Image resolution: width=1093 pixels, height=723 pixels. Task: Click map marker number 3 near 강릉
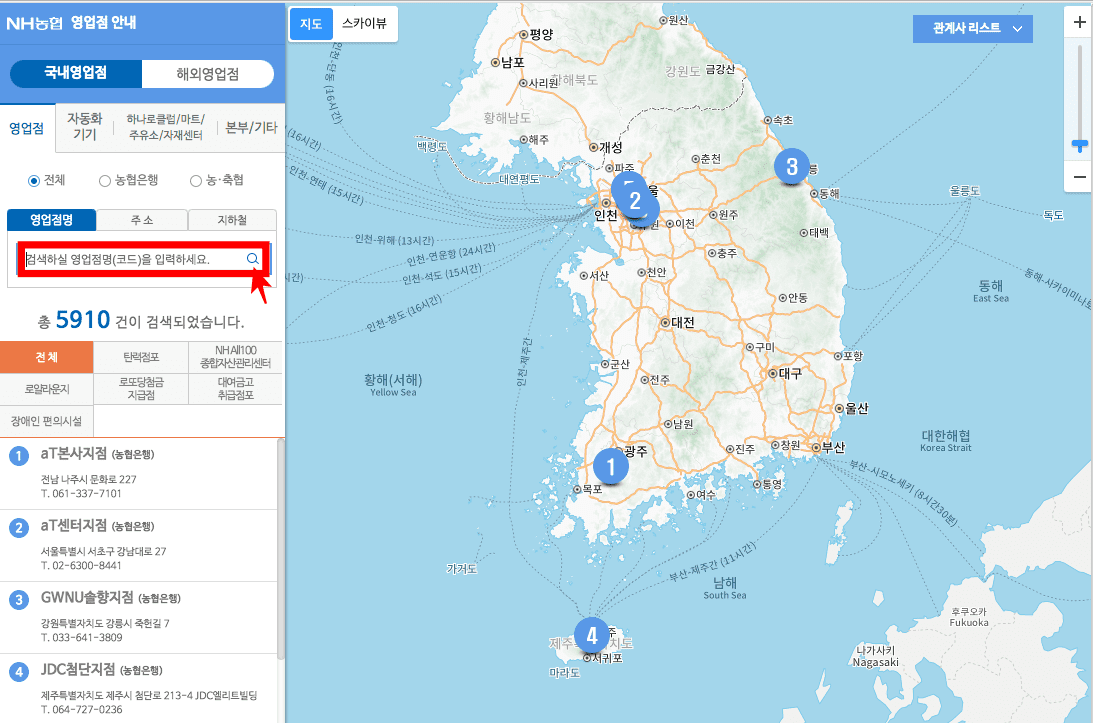coord(792,167)
